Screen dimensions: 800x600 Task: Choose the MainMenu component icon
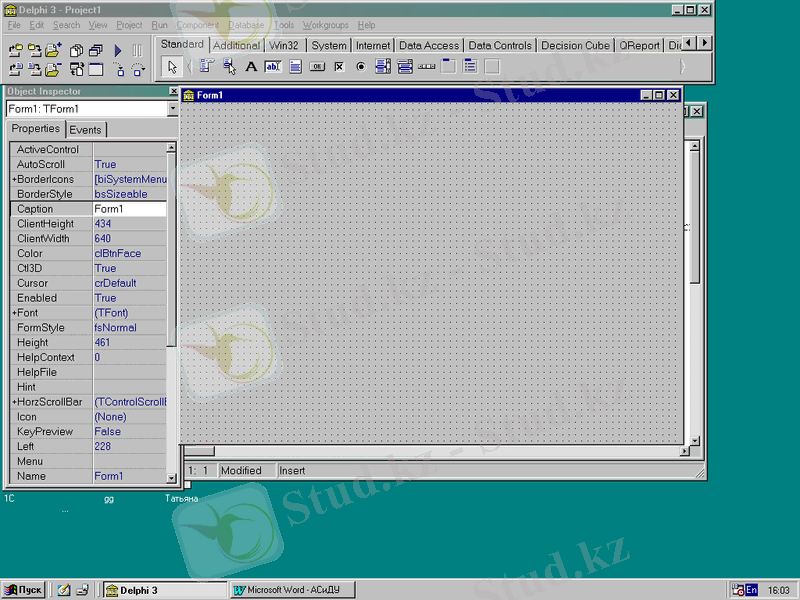pos(207,67)
